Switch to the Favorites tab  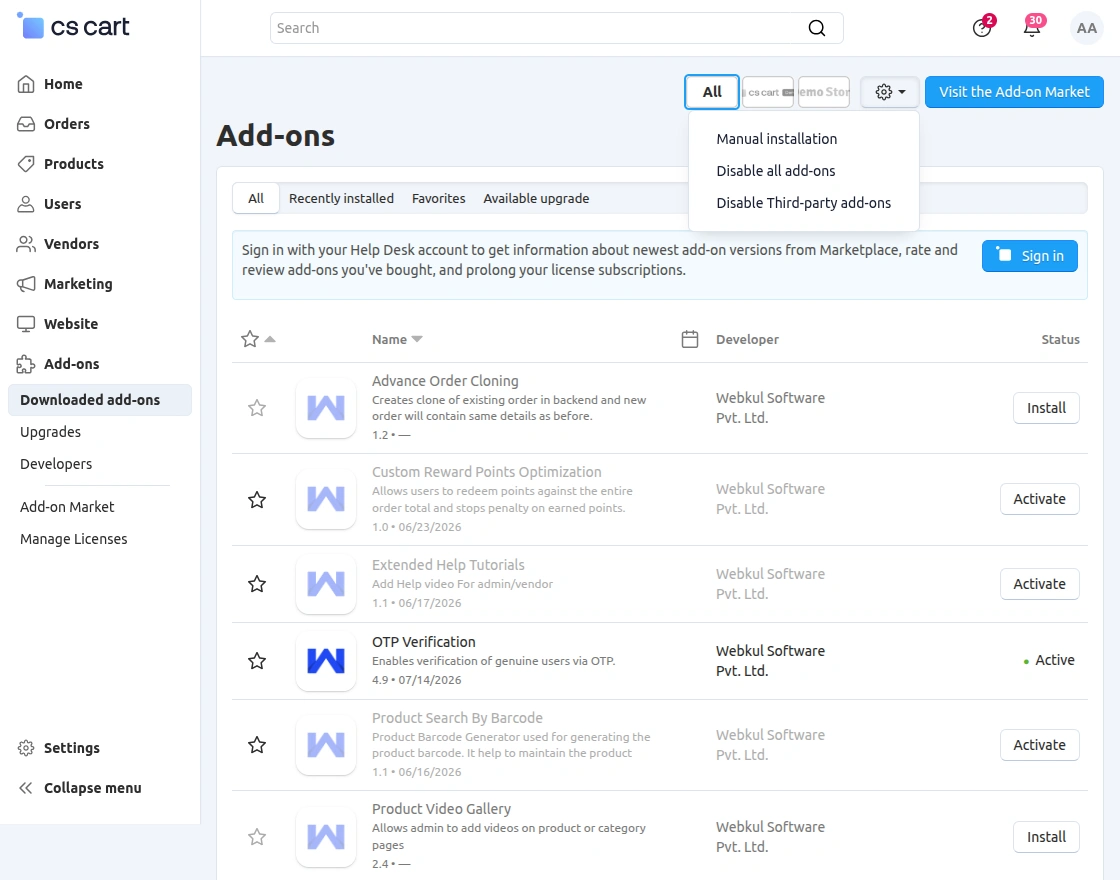439,199
